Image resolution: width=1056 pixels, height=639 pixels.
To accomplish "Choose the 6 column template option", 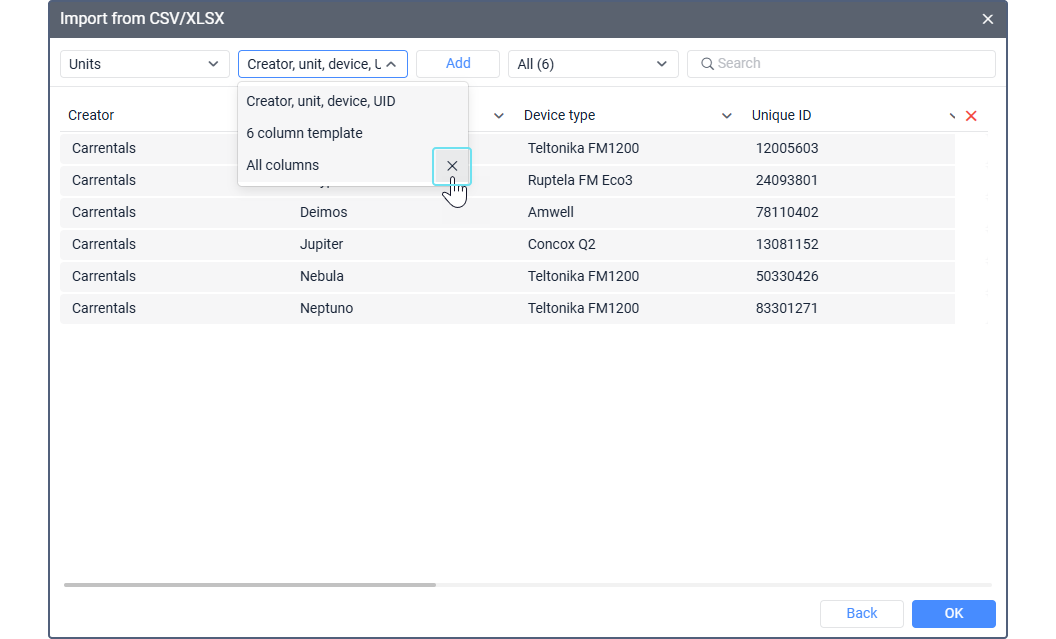I will point(304,133).
